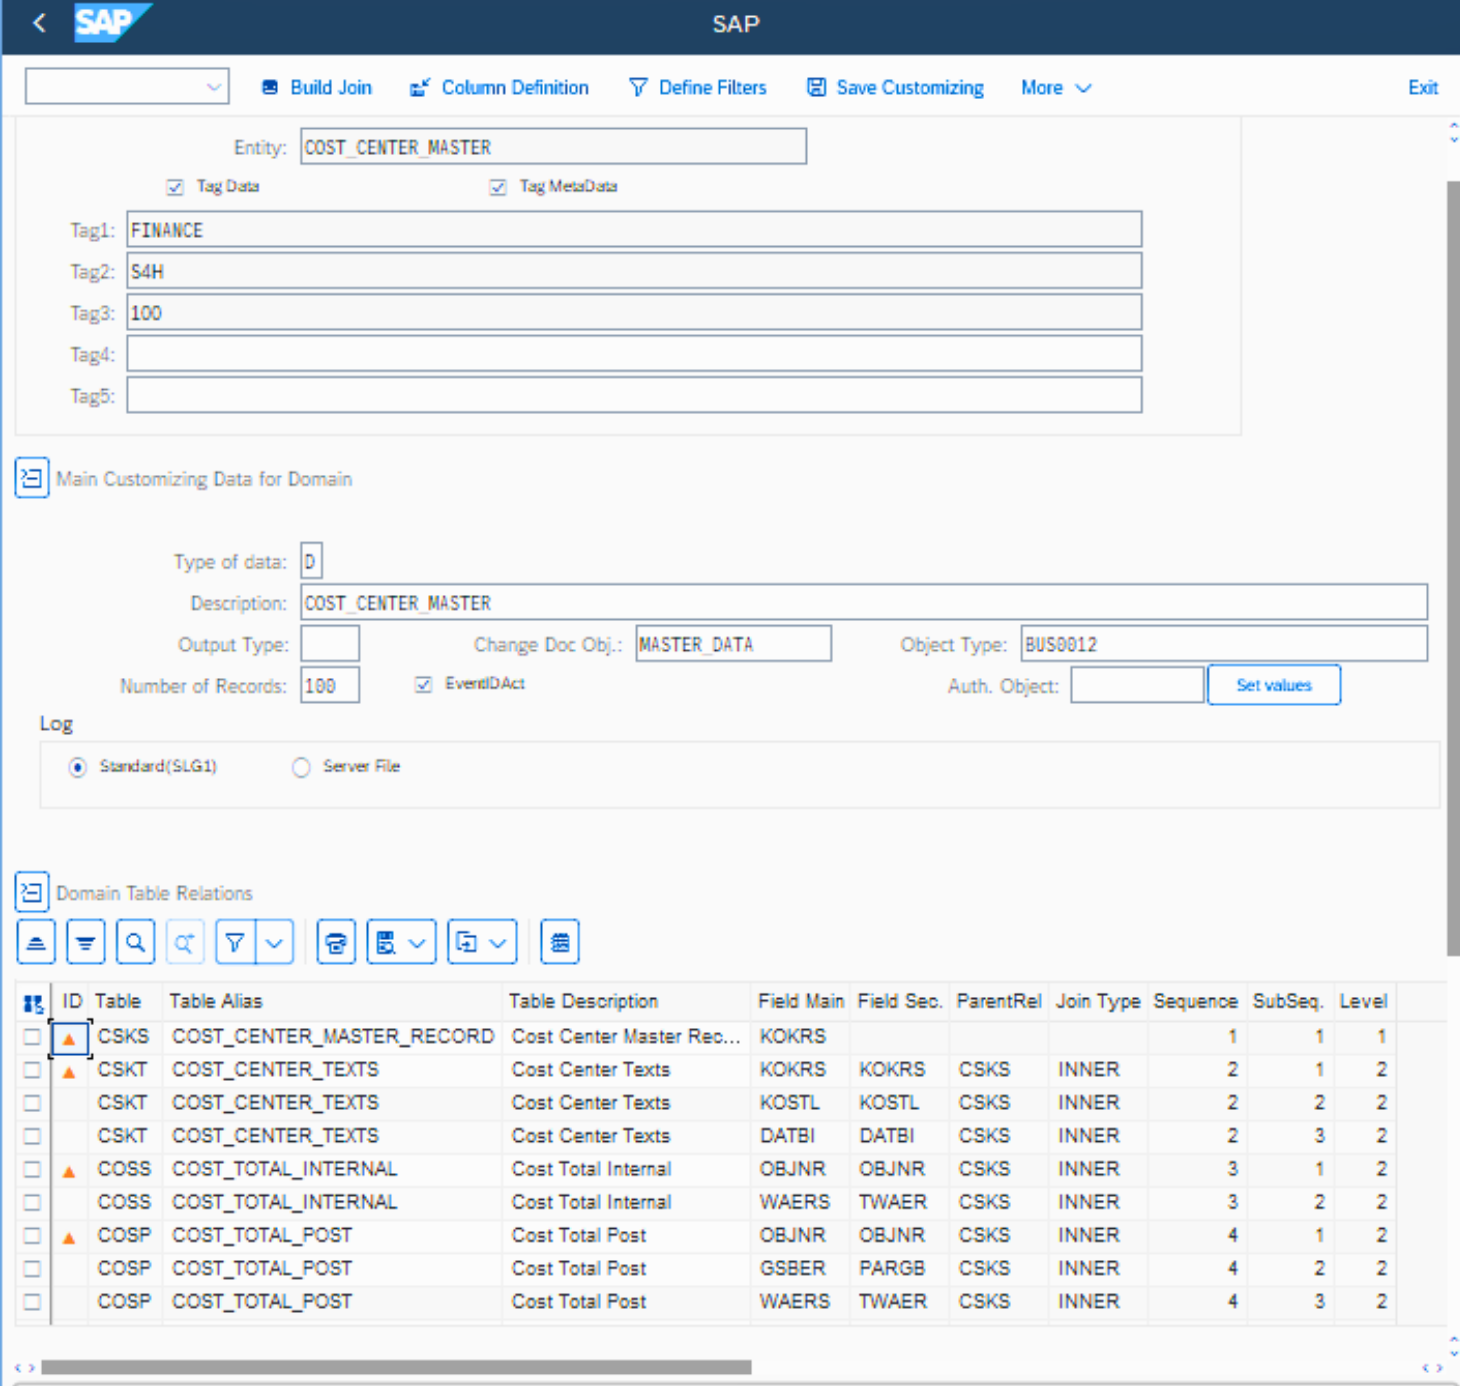Click the layout grid icon in table toolbar

pyautogui.click(x=560, y=942)
